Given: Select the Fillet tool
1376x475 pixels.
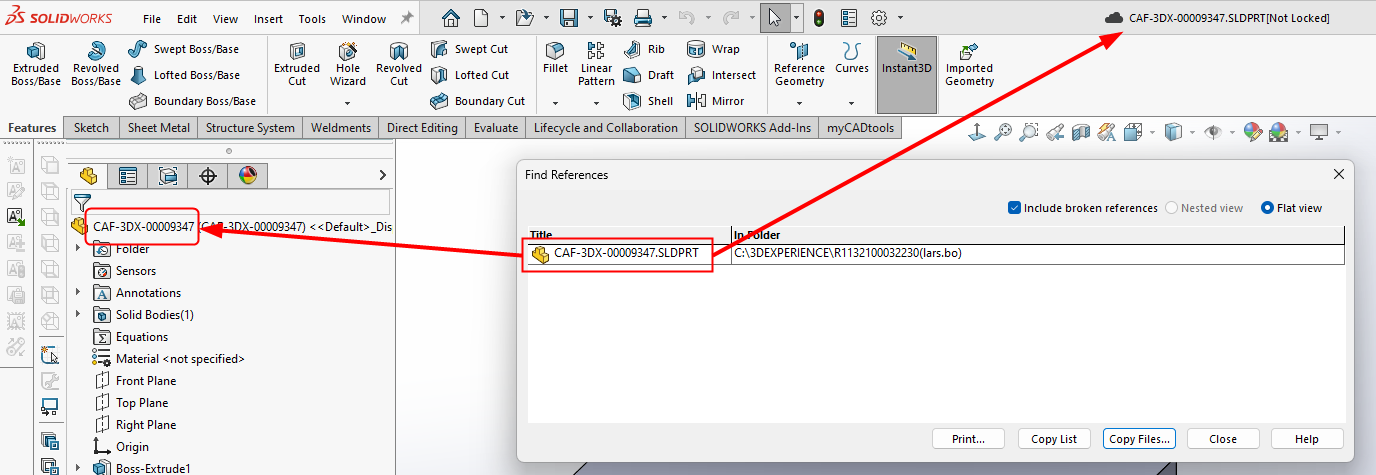Looking at the screenshot, I should 555,58.
